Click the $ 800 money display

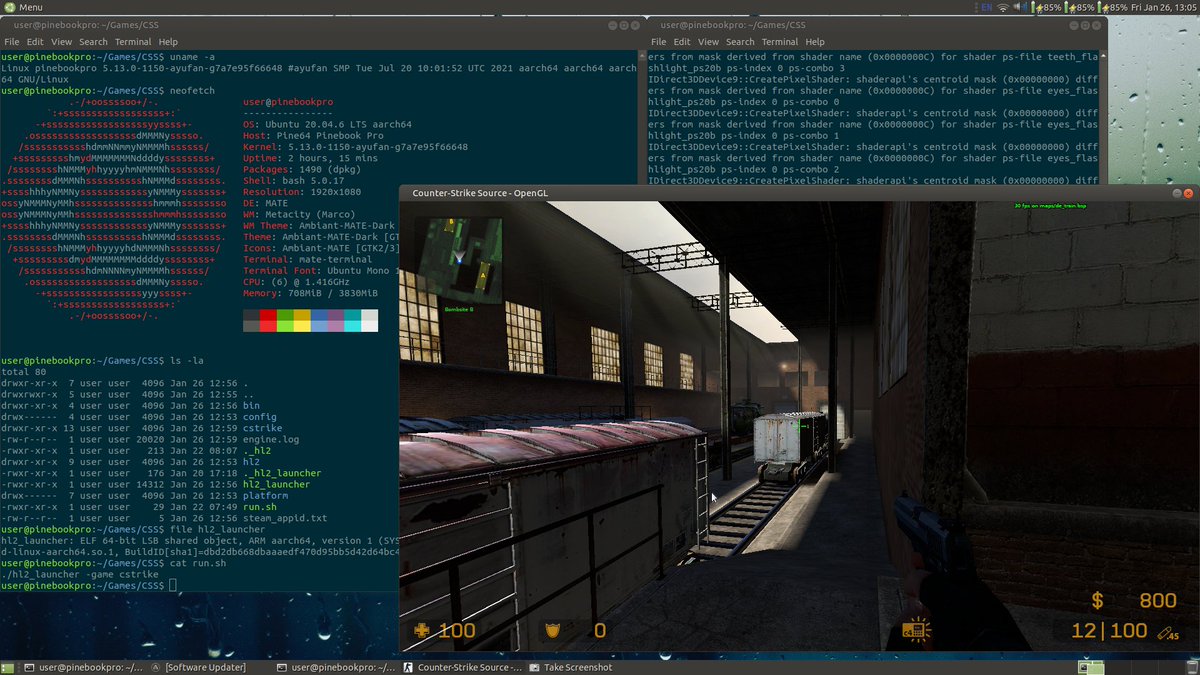(x=1134, y=601)
